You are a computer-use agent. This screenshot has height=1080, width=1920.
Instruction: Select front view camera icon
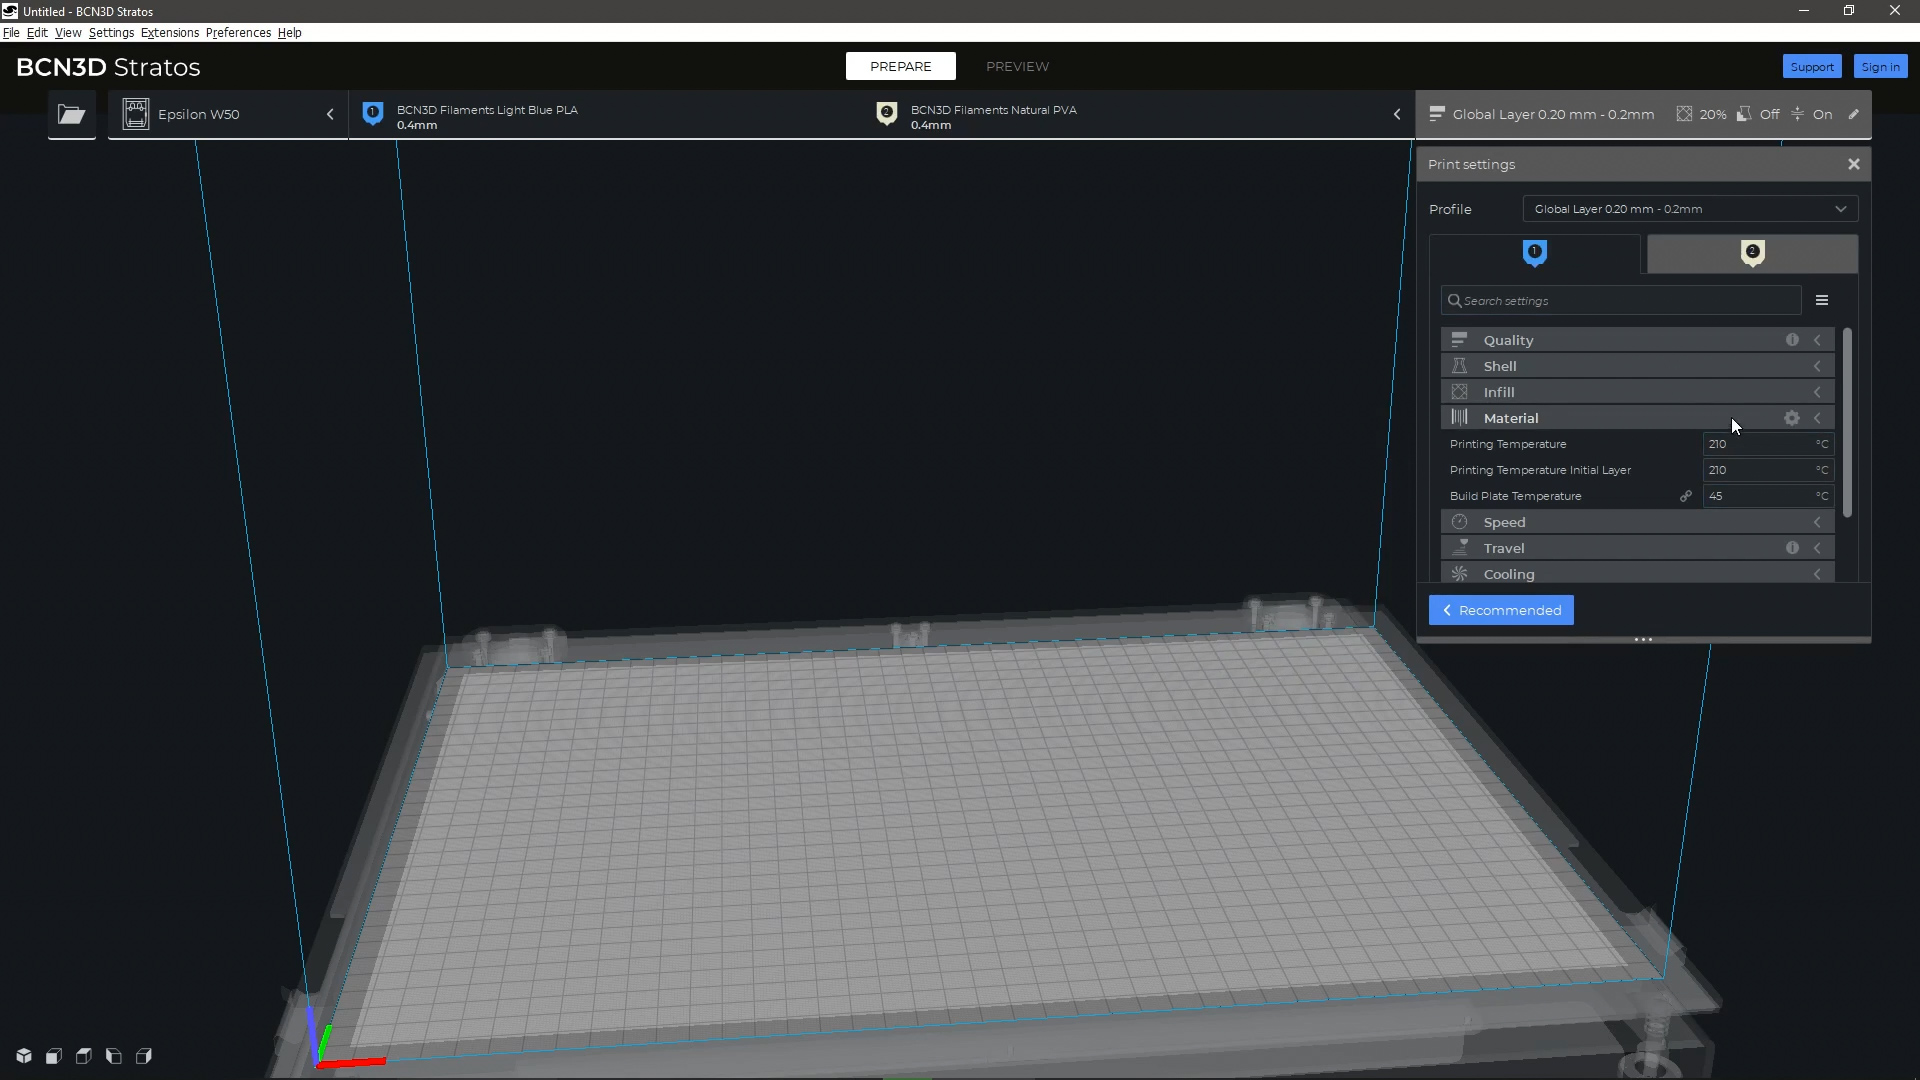click(54, 1056)
